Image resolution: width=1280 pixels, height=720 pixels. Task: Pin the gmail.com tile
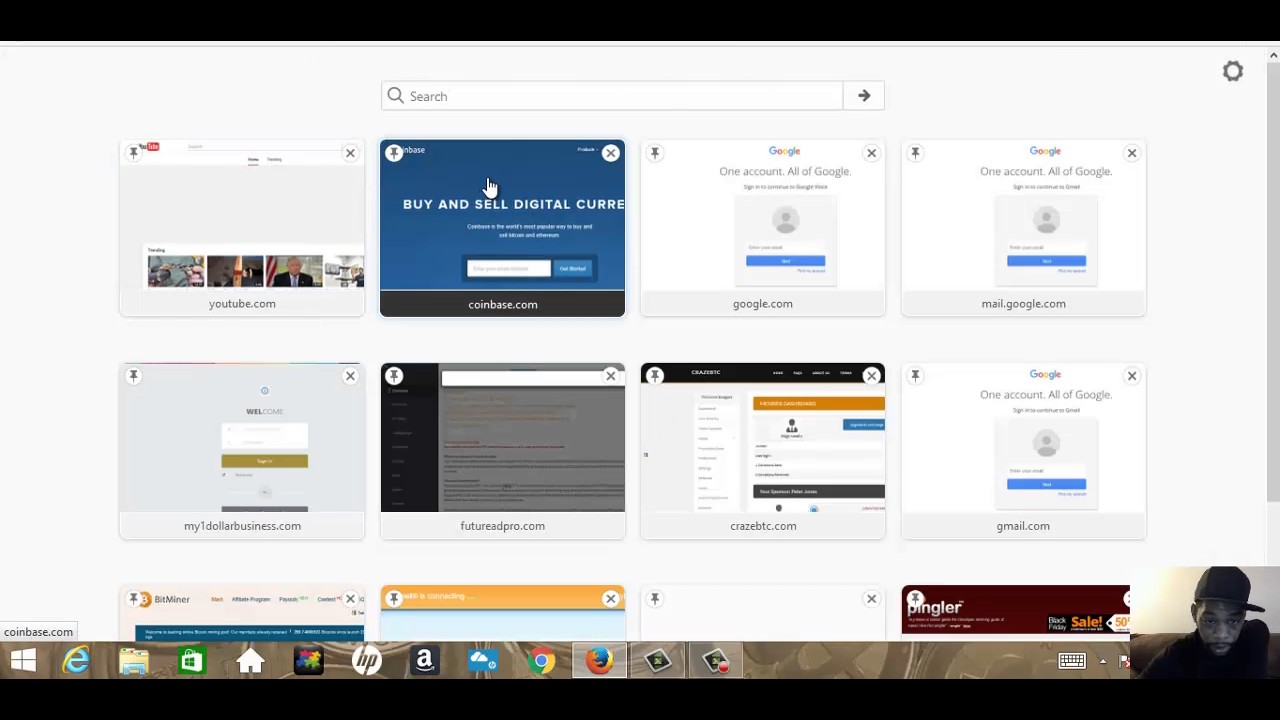coord(915,375)
